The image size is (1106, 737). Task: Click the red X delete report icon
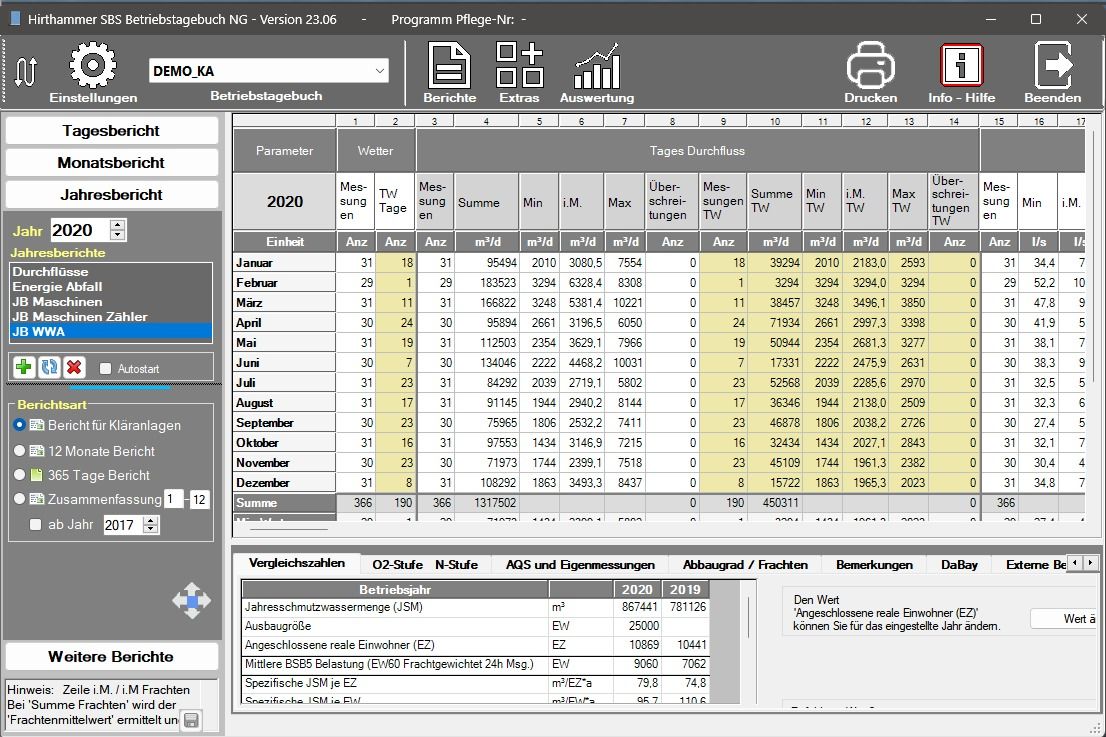pos(74,368)
